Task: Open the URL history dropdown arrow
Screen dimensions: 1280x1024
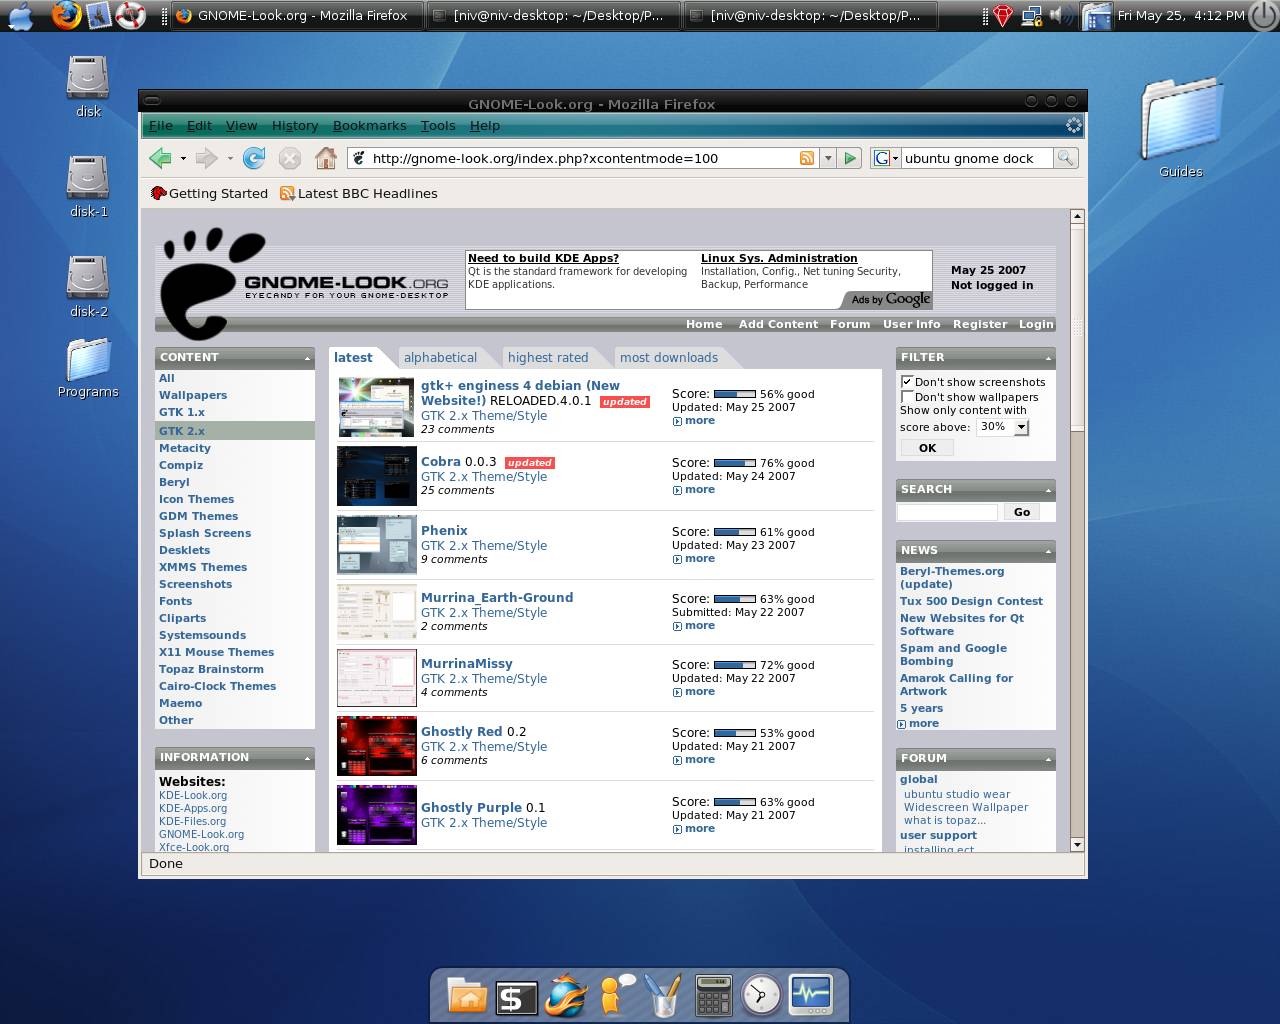Action: (828, 158)
